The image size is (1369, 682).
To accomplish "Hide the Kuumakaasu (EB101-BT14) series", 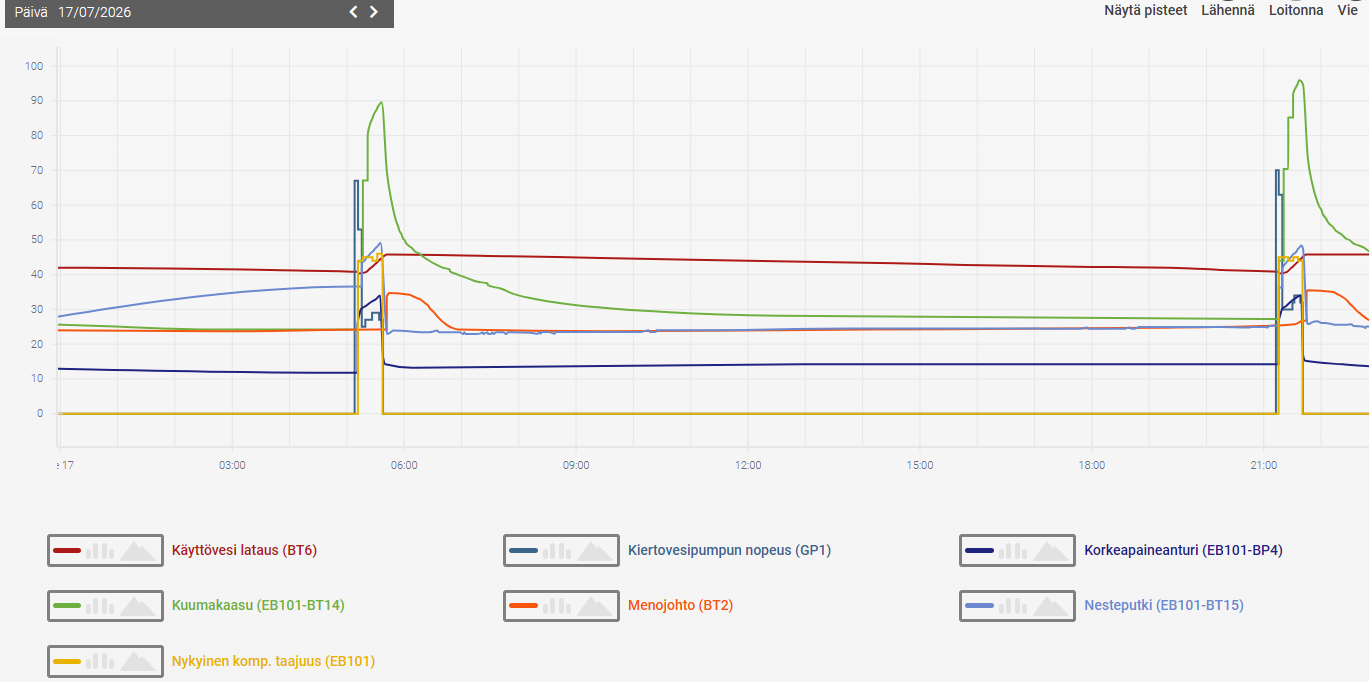I will tap(258, 605).
